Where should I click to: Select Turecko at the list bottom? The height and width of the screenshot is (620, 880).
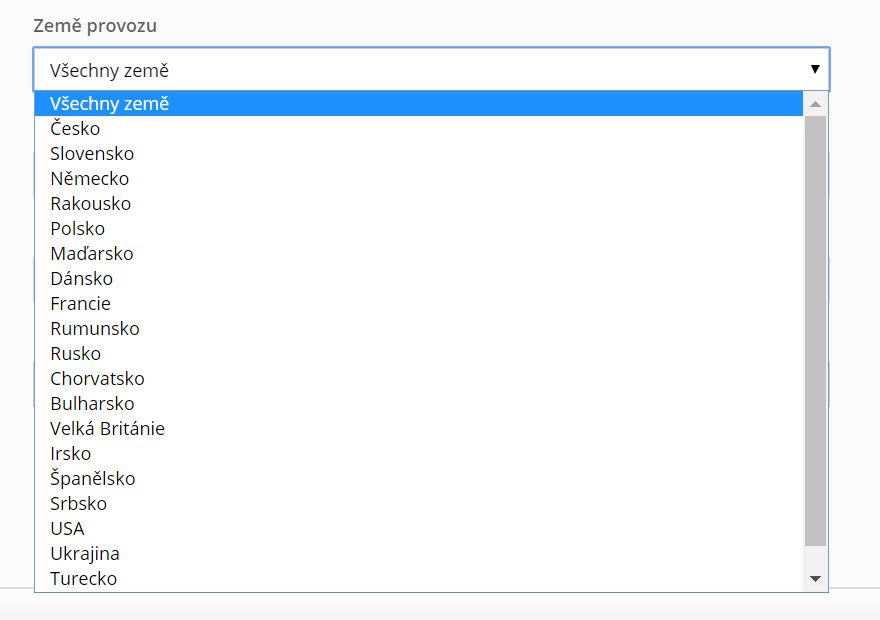419,578
